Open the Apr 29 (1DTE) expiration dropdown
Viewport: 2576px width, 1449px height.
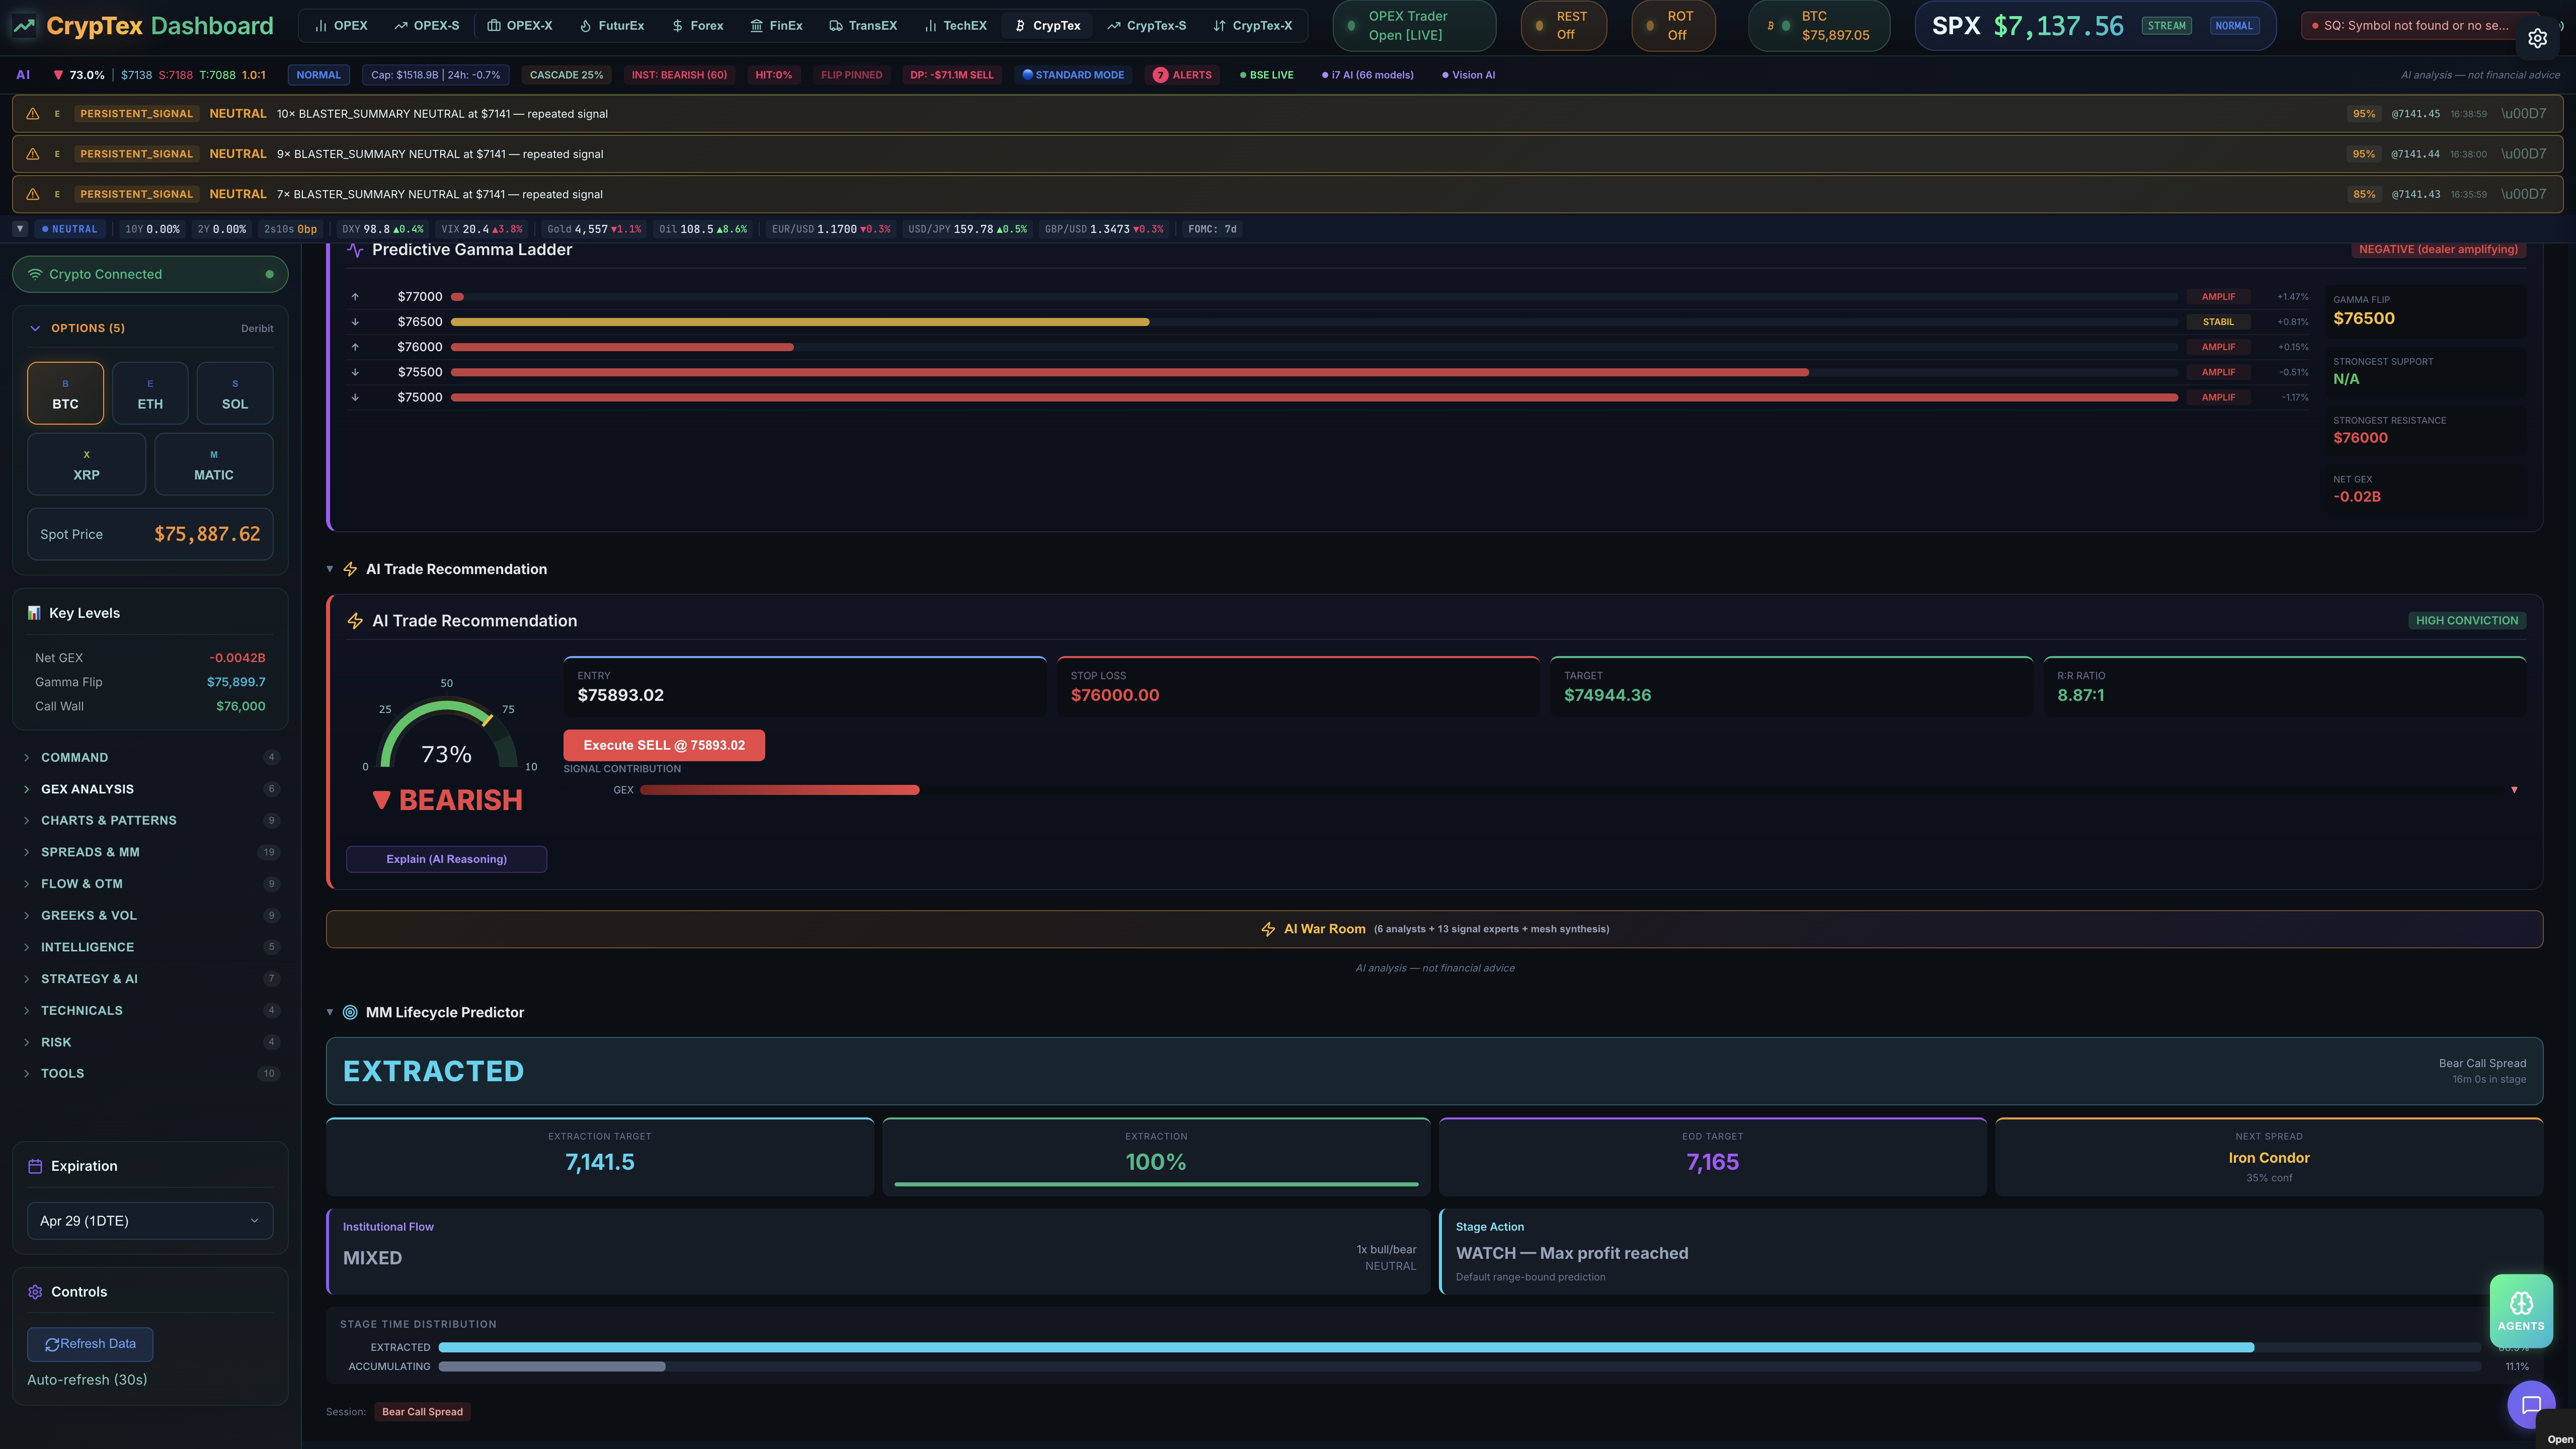pyautogui.click(x=150, y=1221)
